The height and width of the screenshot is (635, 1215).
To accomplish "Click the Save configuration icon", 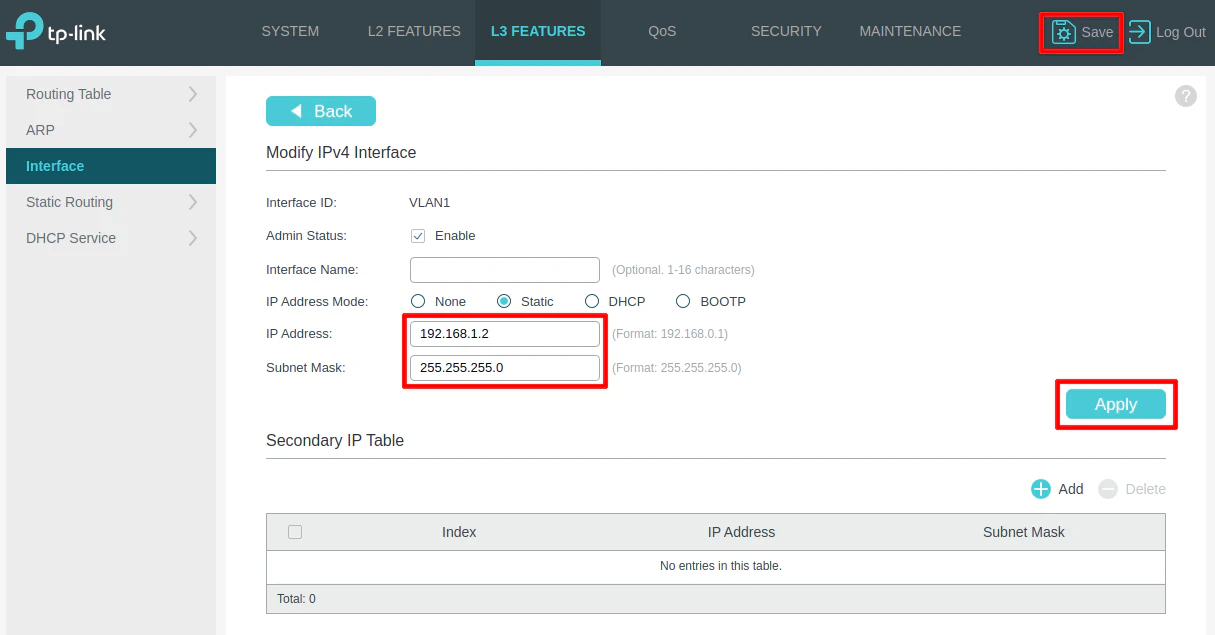I will coord(1063,32).
